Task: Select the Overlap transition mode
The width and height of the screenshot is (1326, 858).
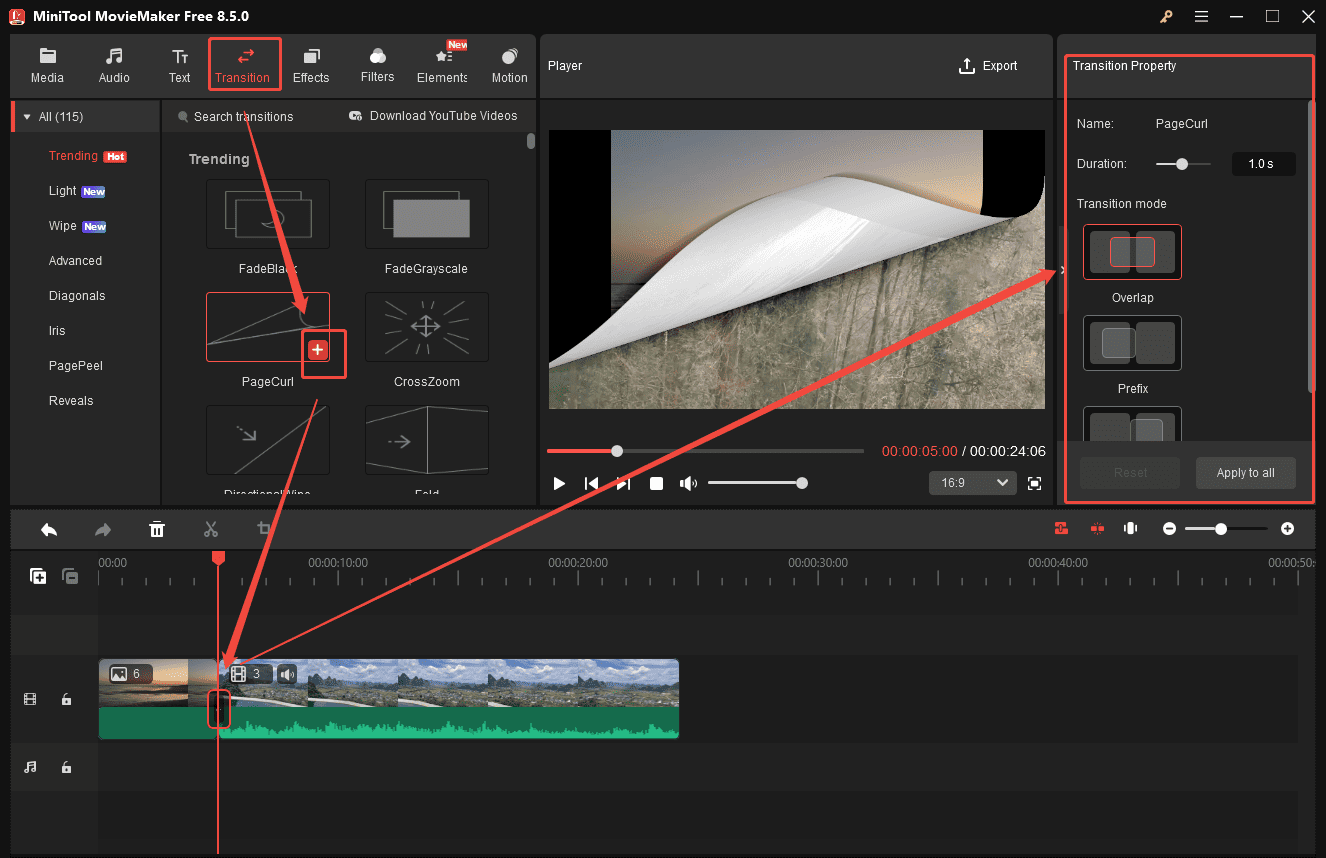Action: coord(1132,252)
